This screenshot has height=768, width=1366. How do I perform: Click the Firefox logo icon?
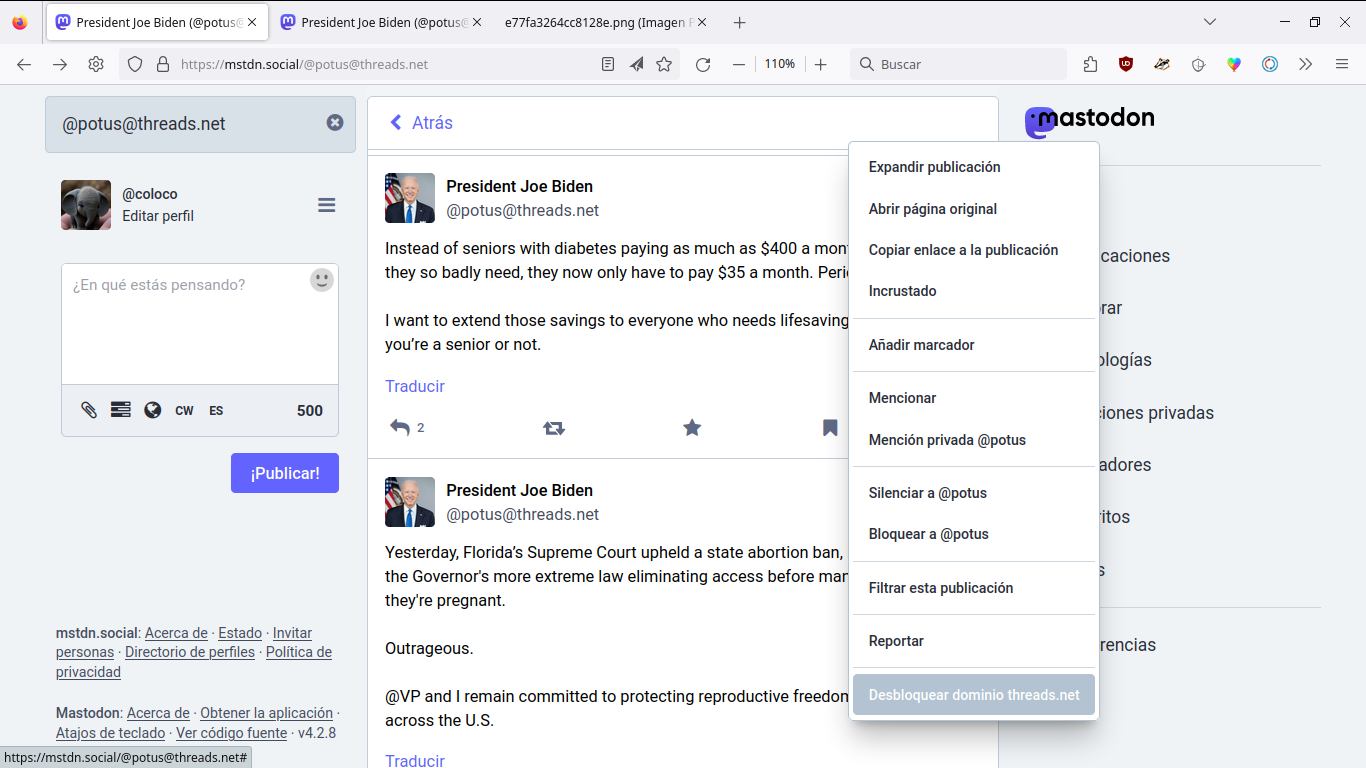(x=20, y=22)
